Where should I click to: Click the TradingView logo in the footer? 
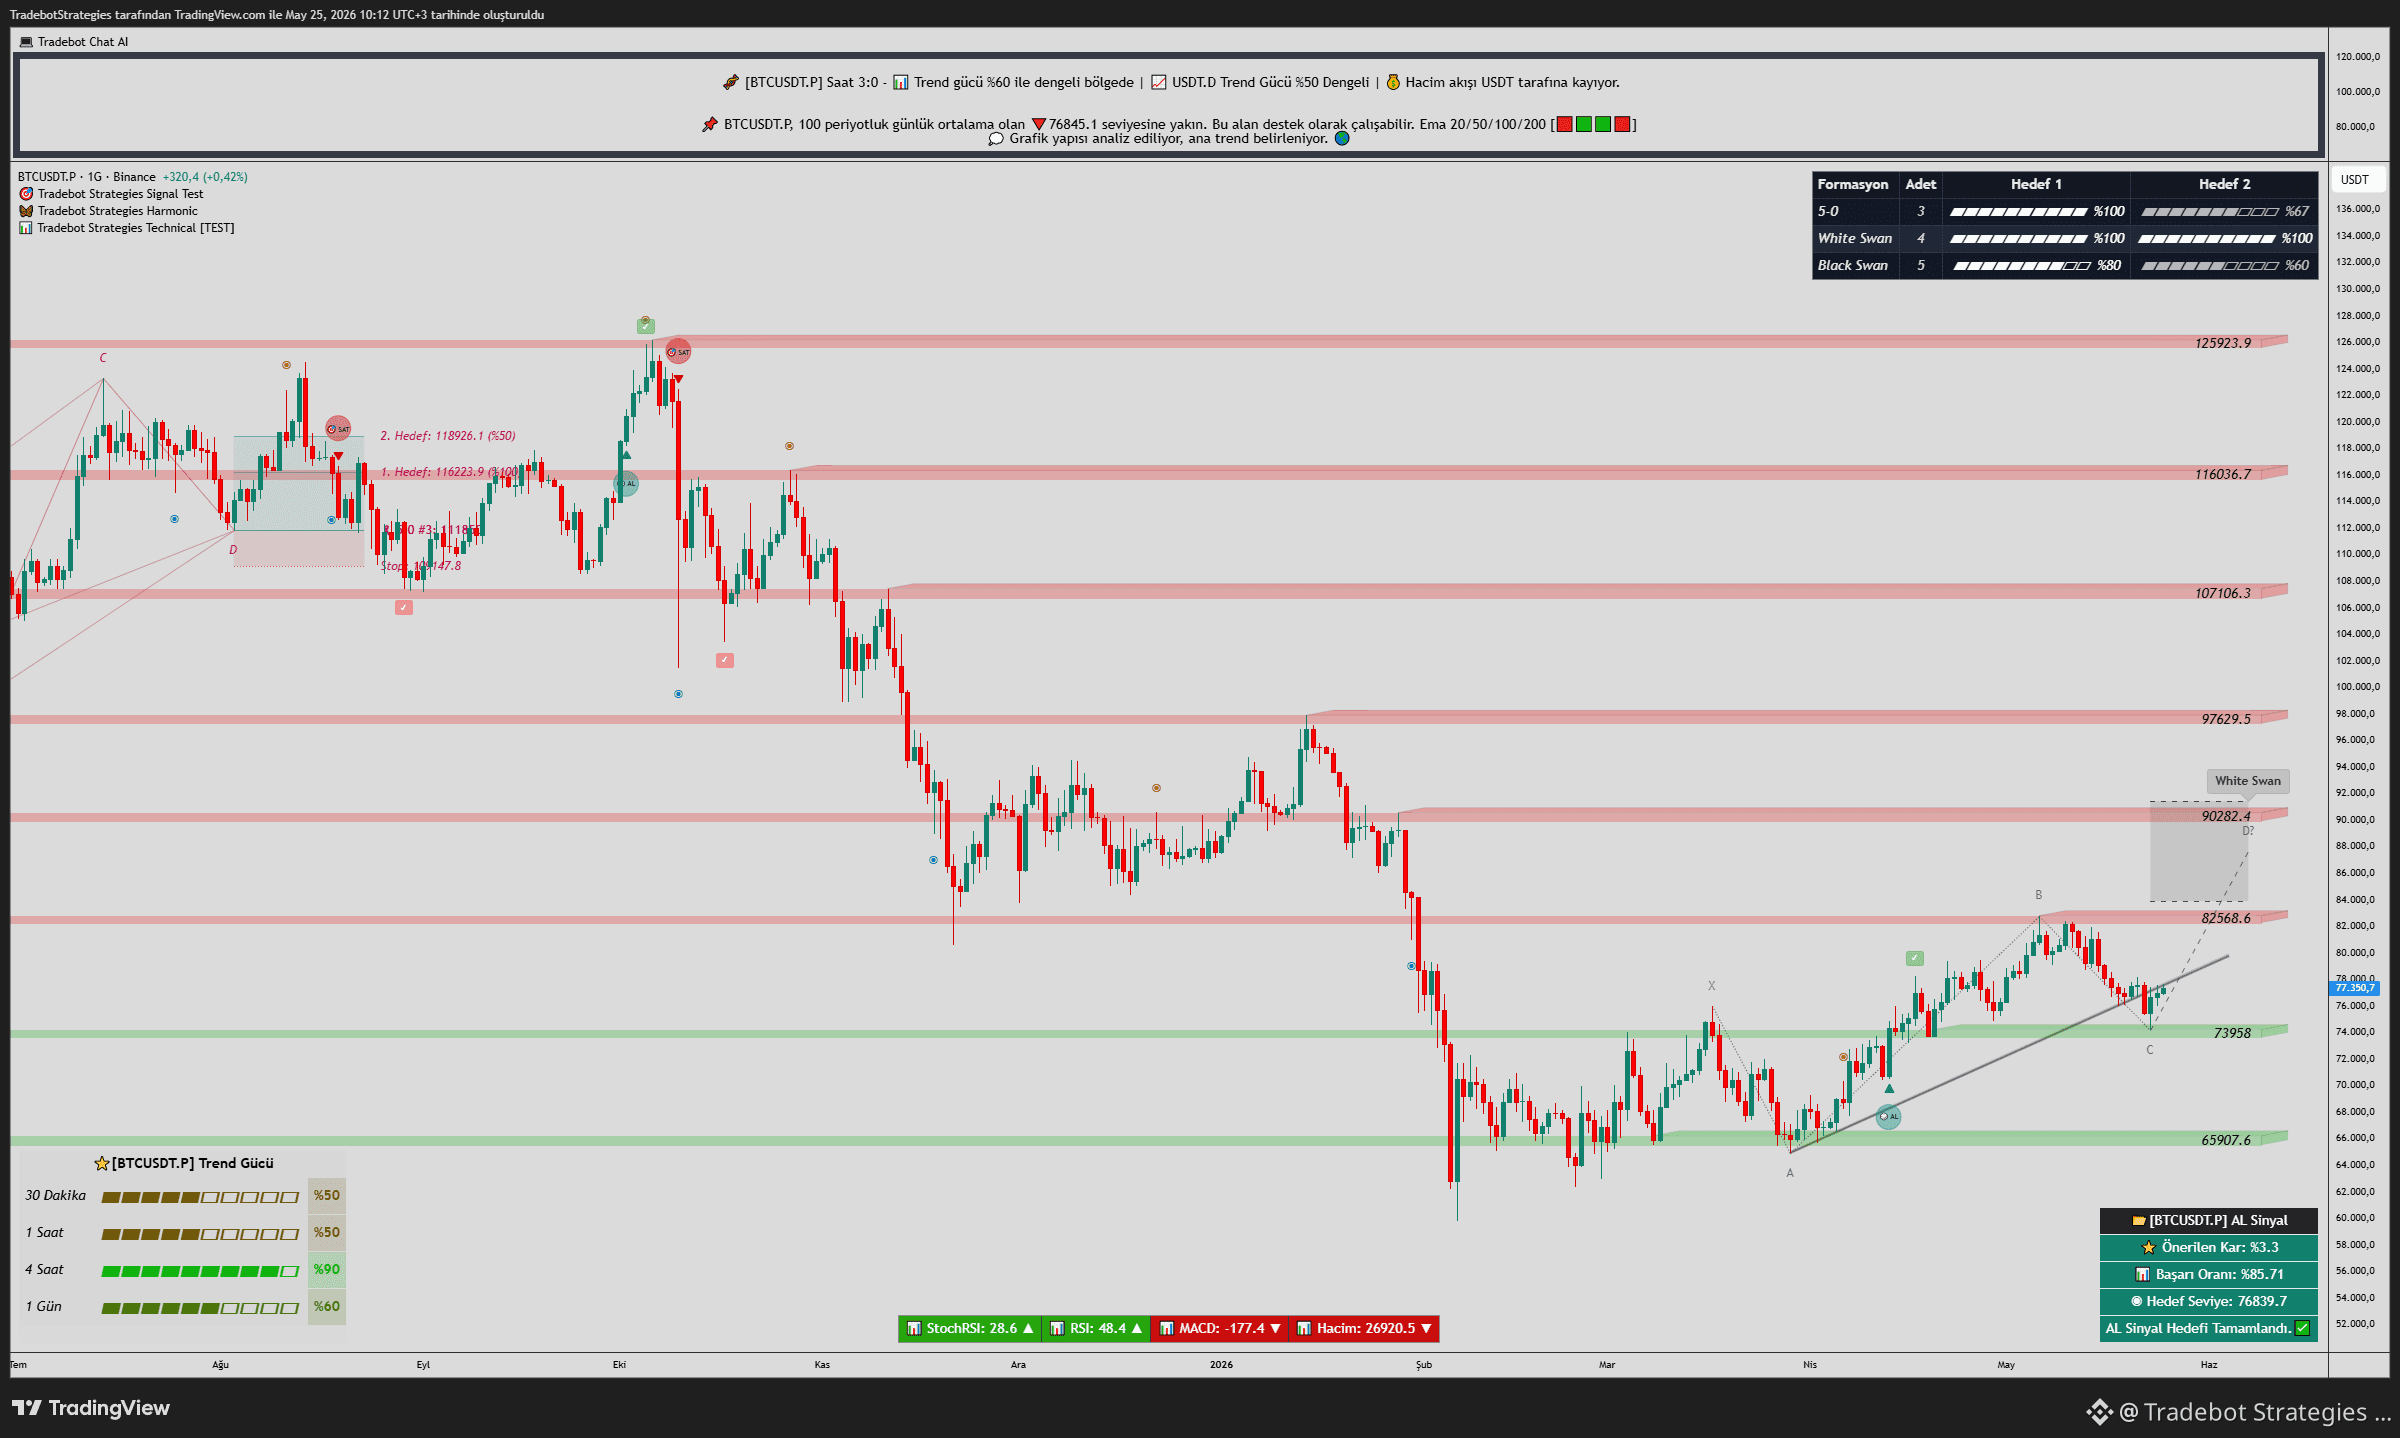click(91, 1408)
